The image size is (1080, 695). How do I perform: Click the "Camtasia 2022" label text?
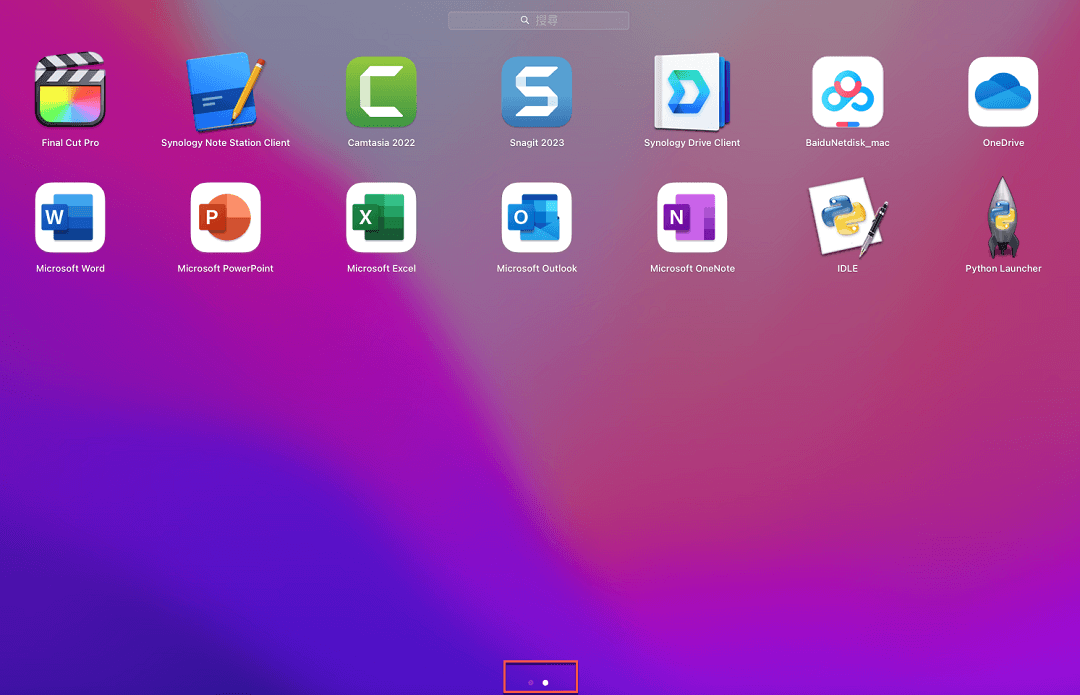point(381,143)
